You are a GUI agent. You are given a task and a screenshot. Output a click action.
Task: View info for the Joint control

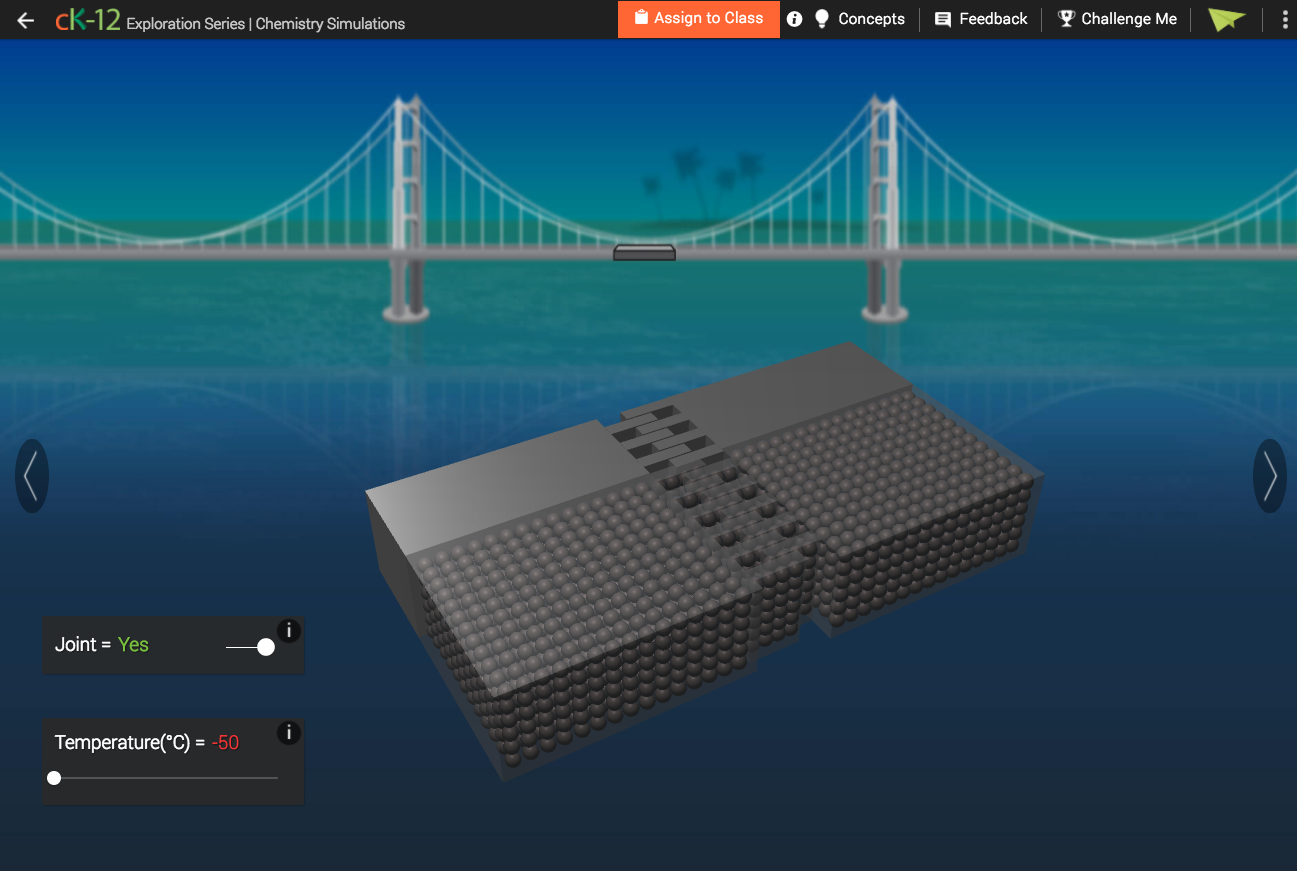(288, 631)
